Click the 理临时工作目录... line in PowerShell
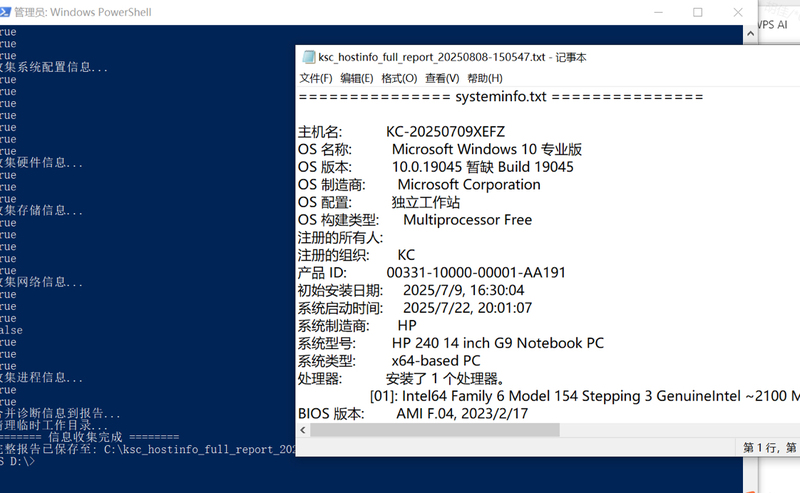The width and height of the screenshot is (800, 493). (54, 425)
